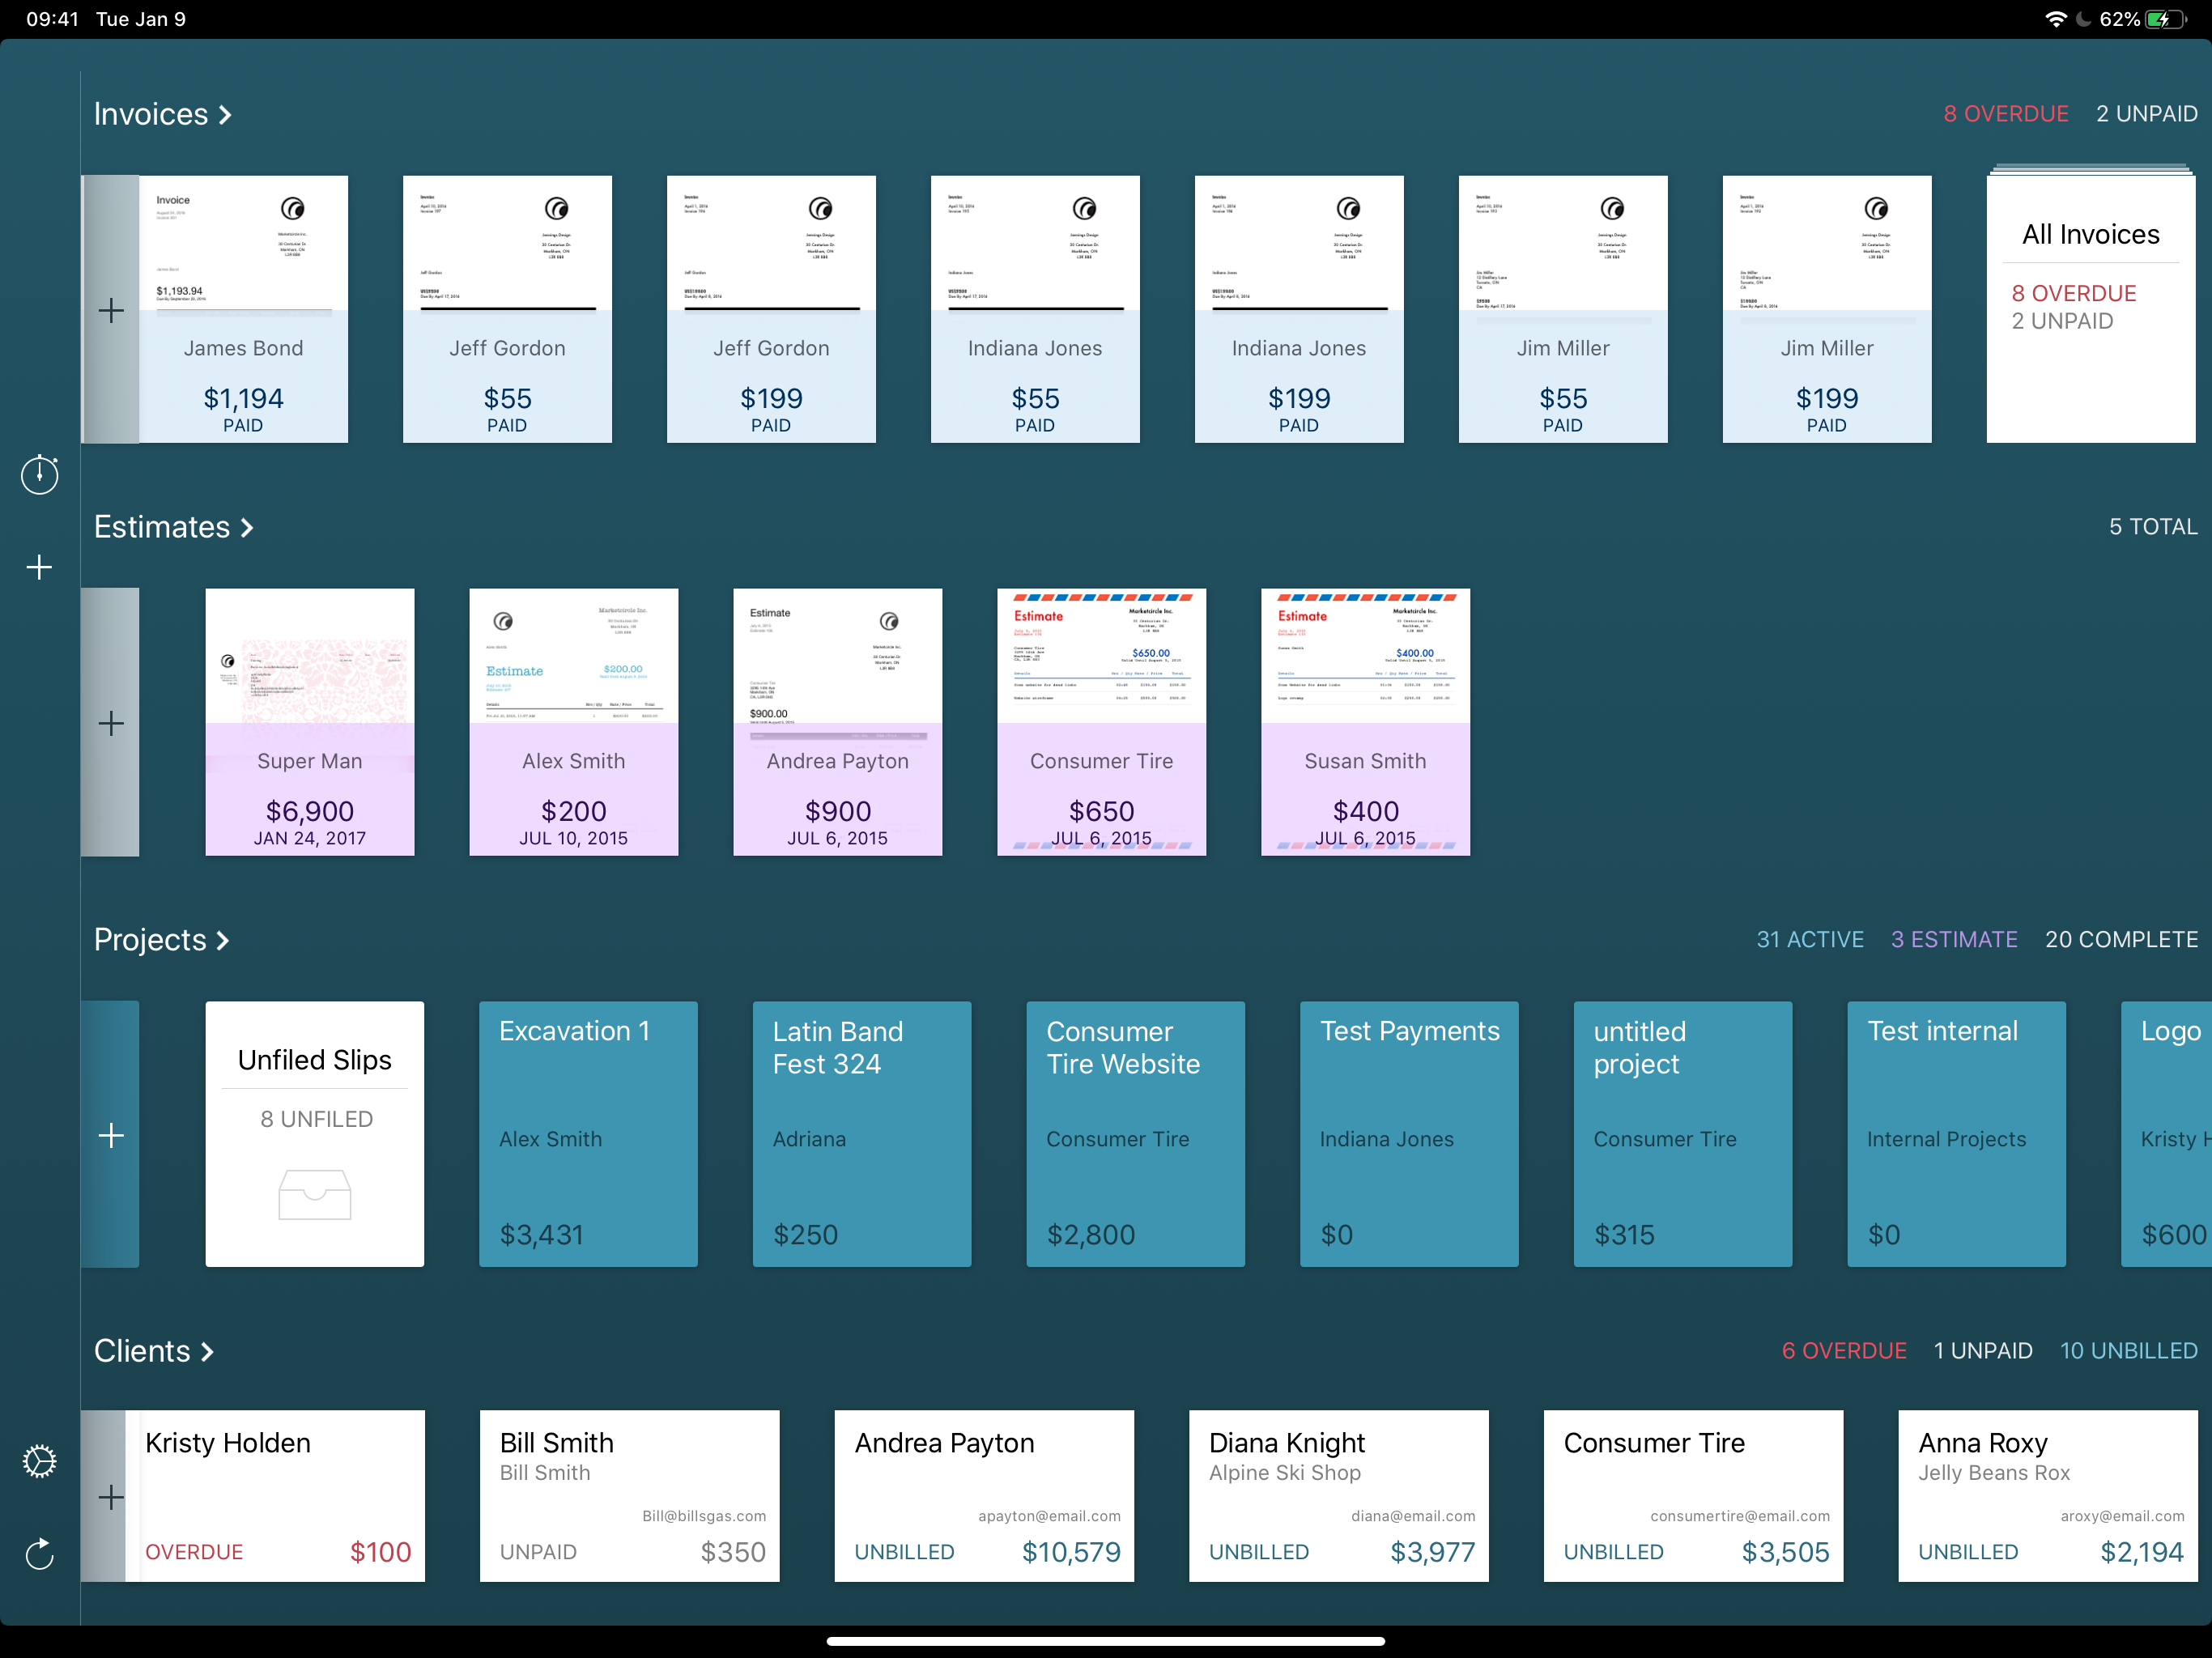Click the Unfiled Slips inbox tray icon
2212x1658 pixels.
point(315,1194)
